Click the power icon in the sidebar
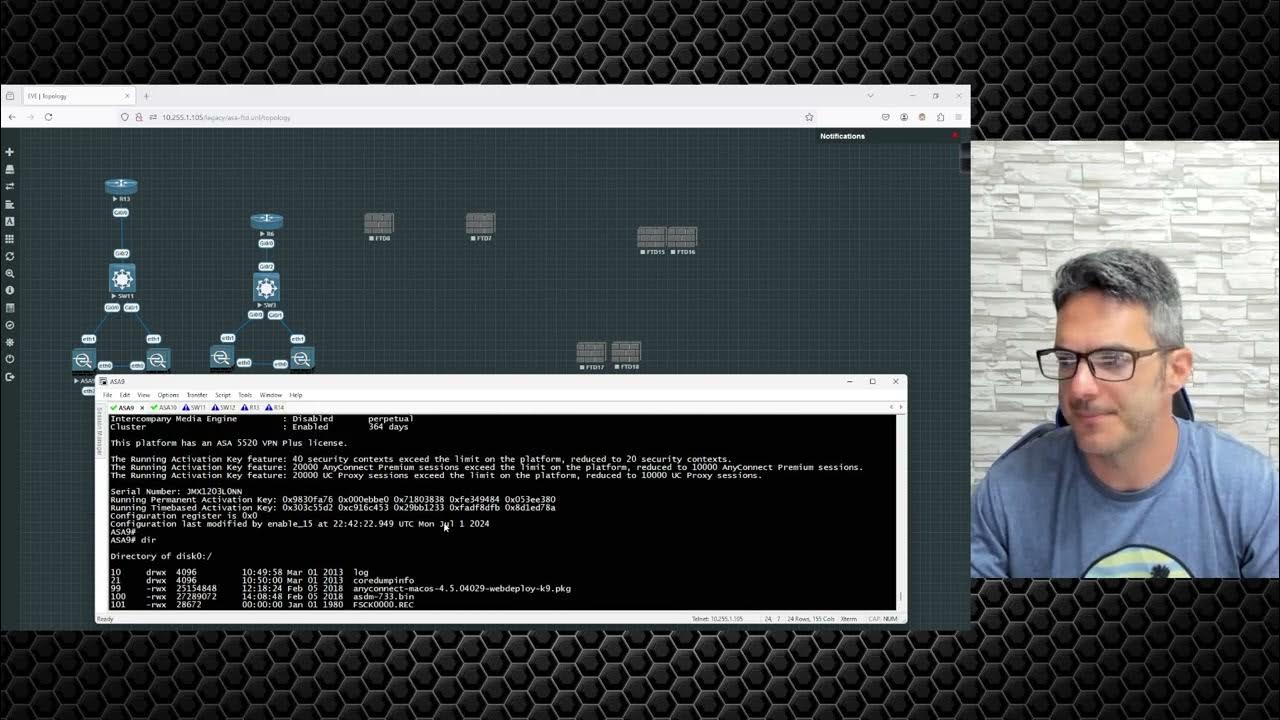 coord(10,358)
